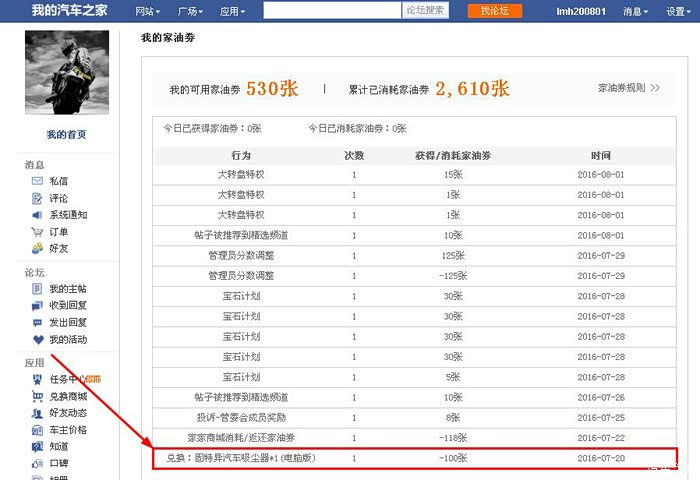Open the 设置 settings dropdown
Screen dimensions: 700x480
point(678,11)
